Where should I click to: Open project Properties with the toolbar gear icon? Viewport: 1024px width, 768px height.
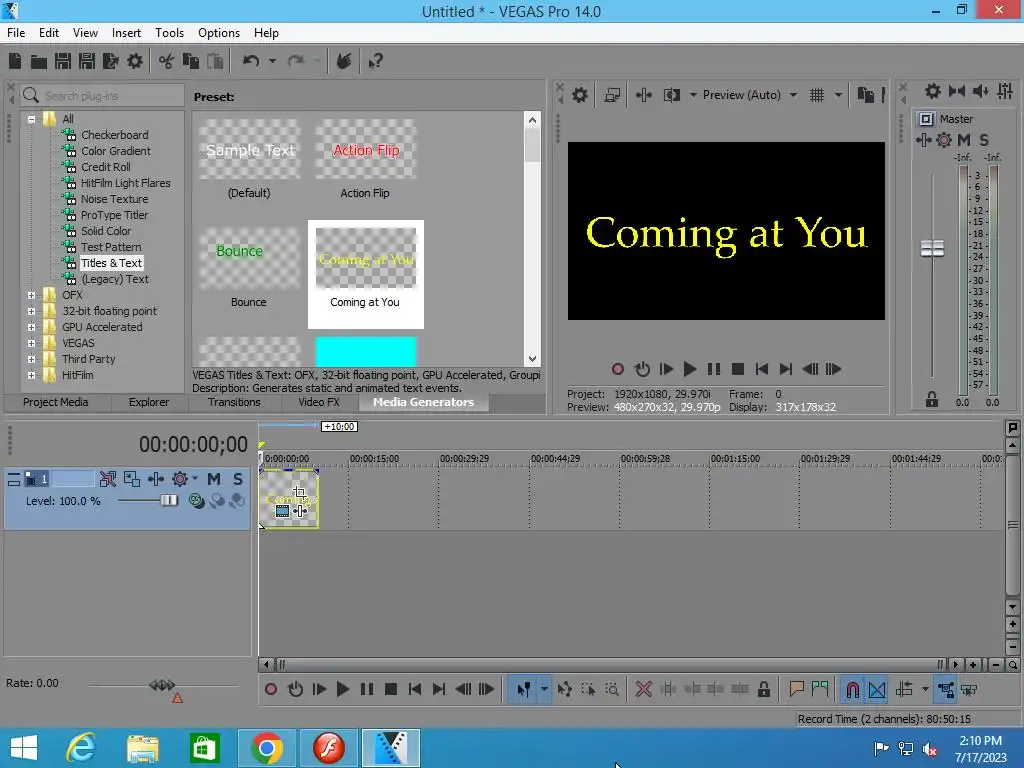click(x=135, y=61)
